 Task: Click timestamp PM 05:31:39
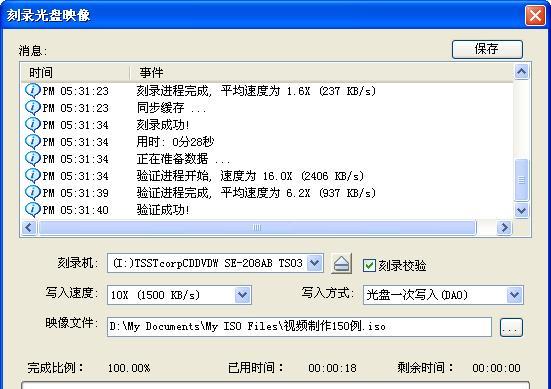[76, 193]
